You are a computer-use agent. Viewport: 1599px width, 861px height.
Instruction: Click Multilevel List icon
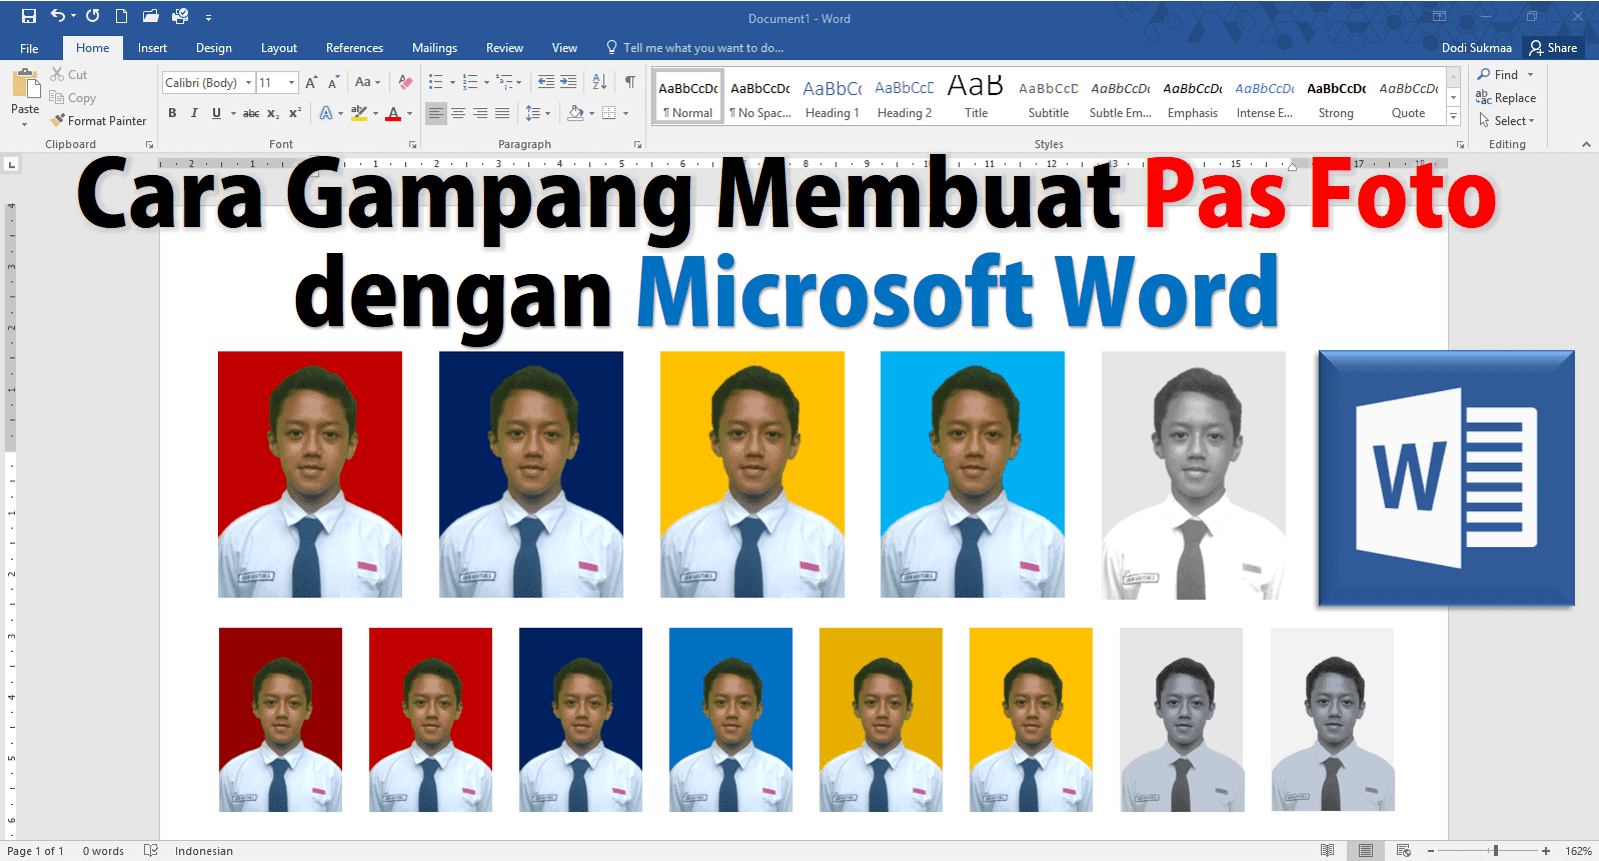(x=504, y=82)
